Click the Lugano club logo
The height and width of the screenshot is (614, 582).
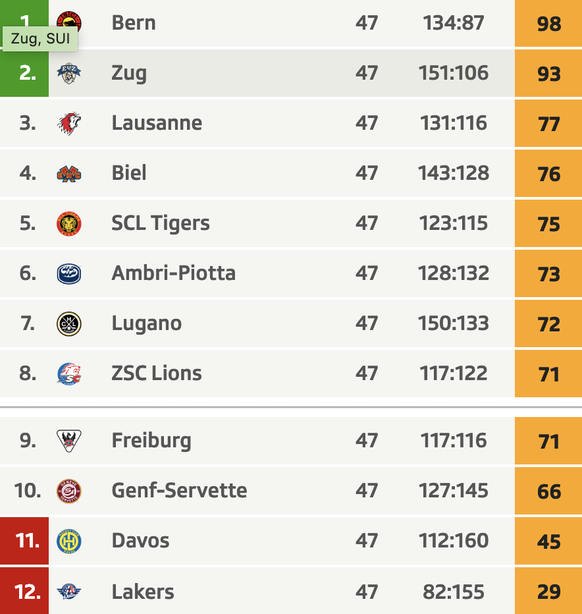point(69,324)
